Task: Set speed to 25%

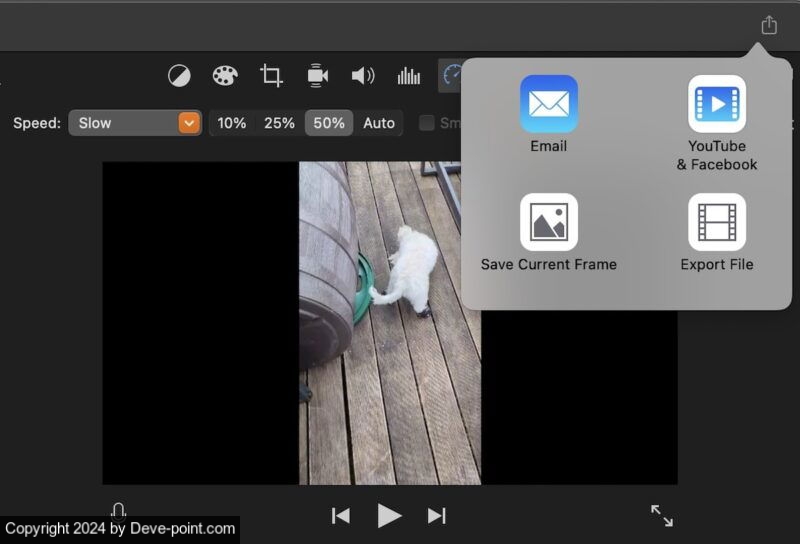Action: pyautogui.click(x=279, y=123)
